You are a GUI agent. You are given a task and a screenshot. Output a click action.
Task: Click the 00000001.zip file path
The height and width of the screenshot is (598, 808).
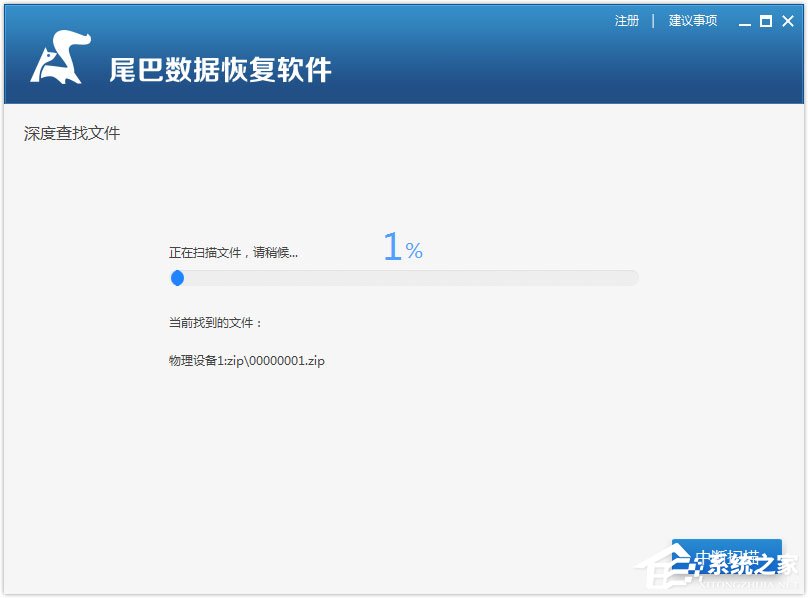pos(247,360)
